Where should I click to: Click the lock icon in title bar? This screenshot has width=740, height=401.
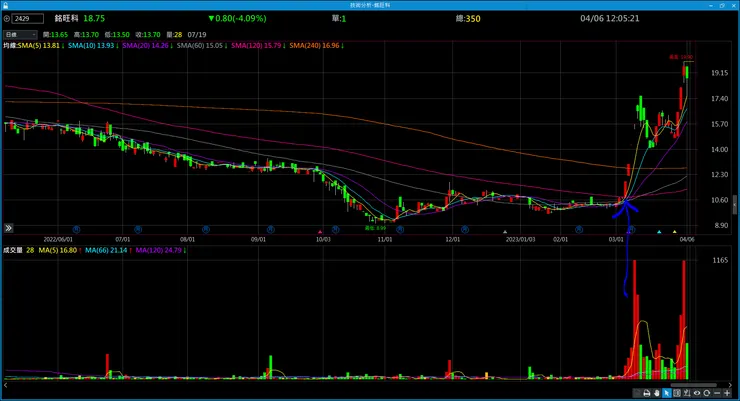pos(5,5)
